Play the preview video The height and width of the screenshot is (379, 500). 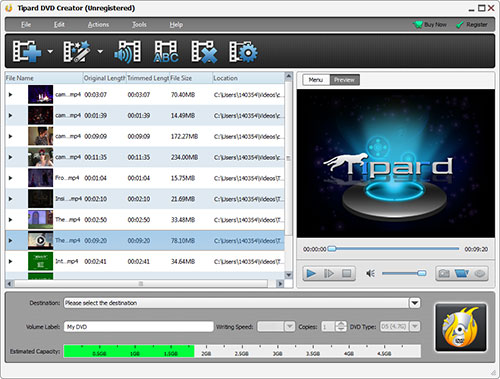click(311, 274)
